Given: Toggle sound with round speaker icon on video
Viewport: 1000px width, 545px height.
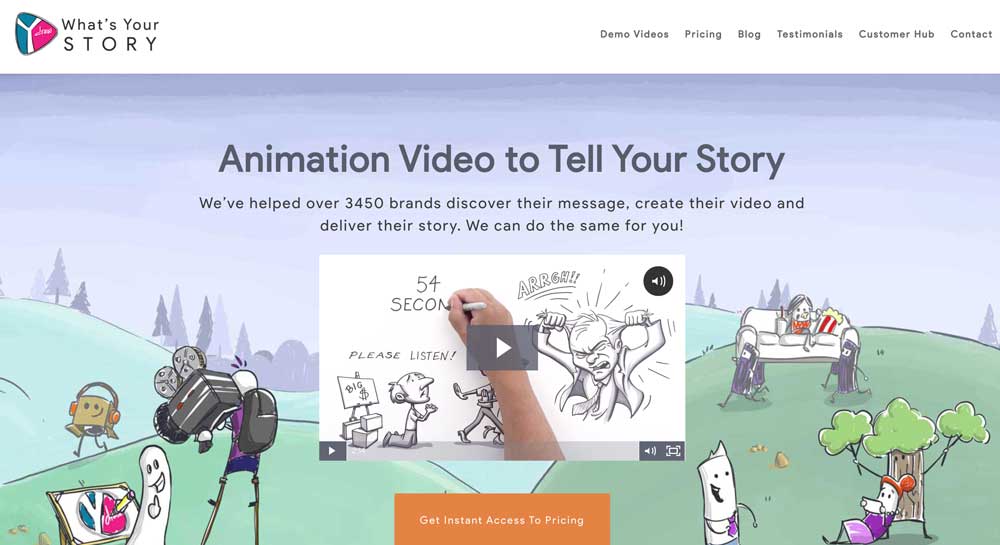Looking at the screenshot, I should [658, 281].
